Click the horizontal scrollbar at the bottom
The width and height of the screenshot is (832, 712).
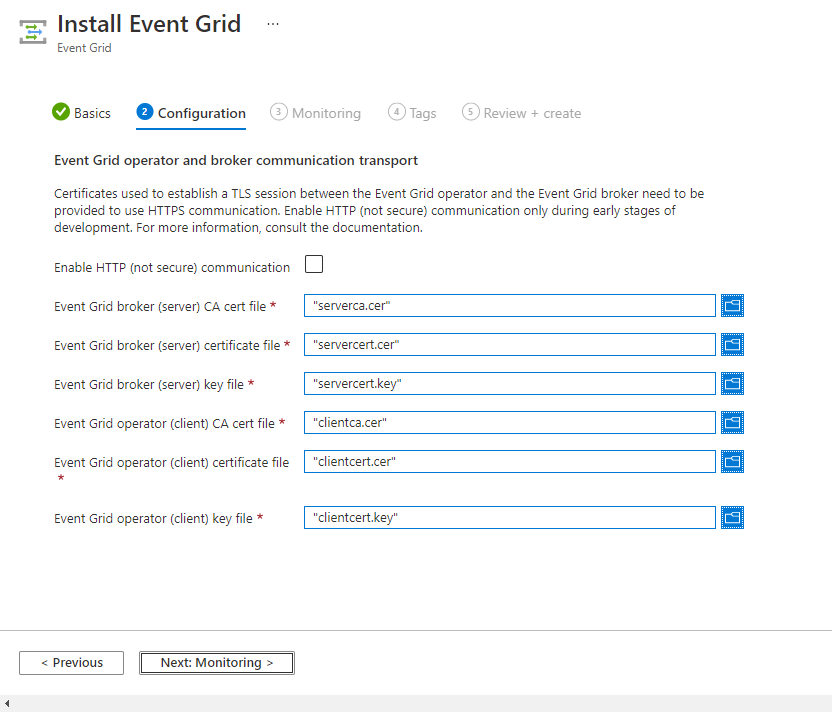pyautogui.click(x=416, y=704)
